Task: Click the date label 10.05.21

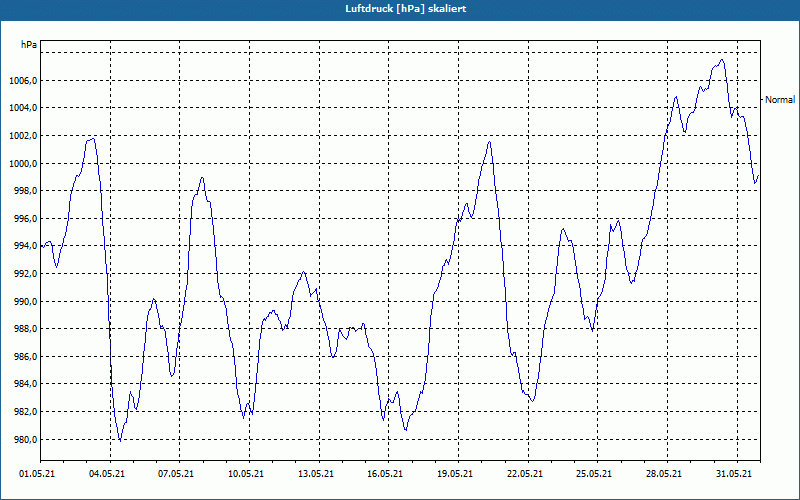Action: point(246,474)
